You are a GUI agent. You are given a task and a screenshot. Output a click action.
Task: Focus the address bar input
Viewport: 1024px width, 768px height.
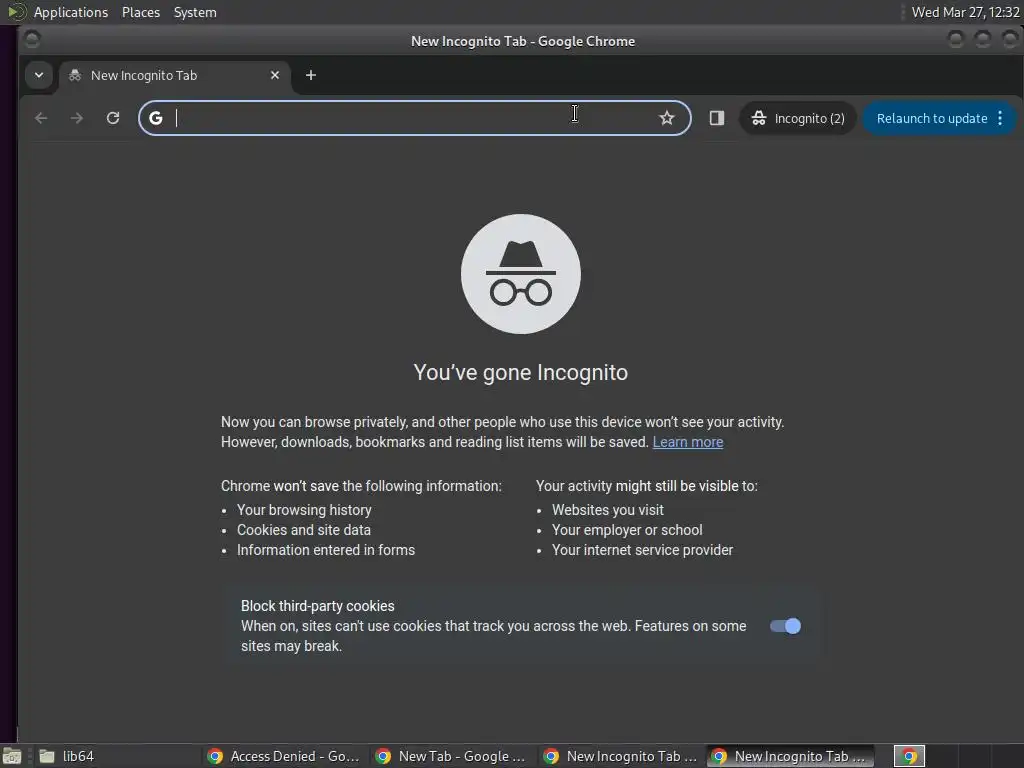(415, 118)
